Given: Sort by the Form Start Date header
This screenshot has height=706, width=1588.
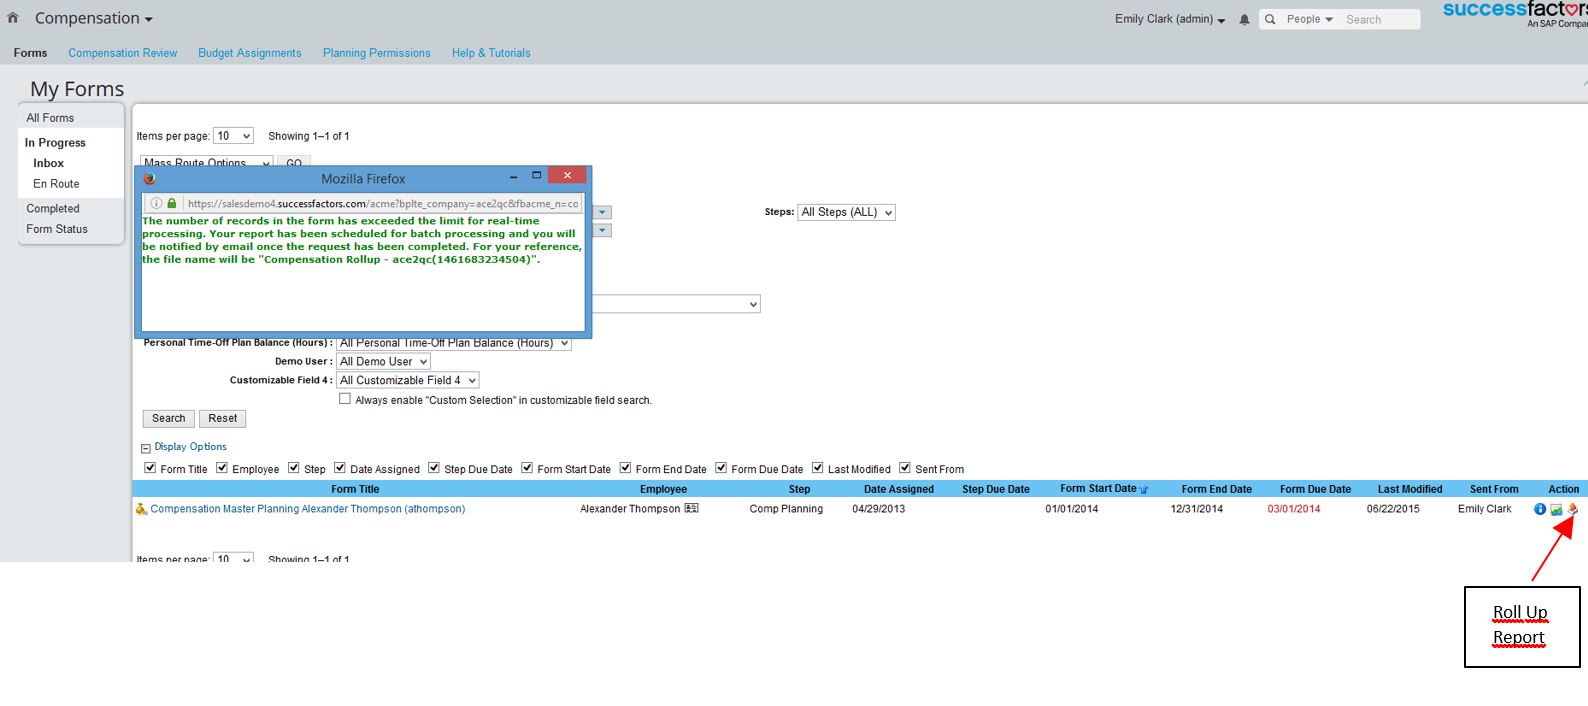Looking at the screenshot, I should coord(1098,489).
